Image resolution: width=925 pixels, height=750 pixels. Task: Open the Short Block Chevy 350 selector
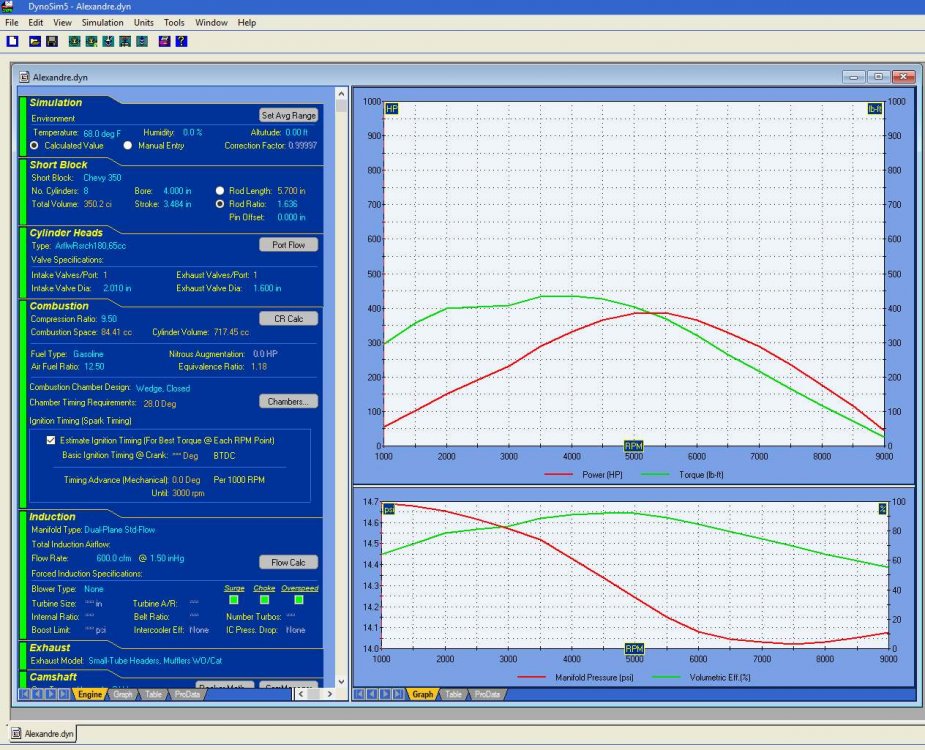104,177
